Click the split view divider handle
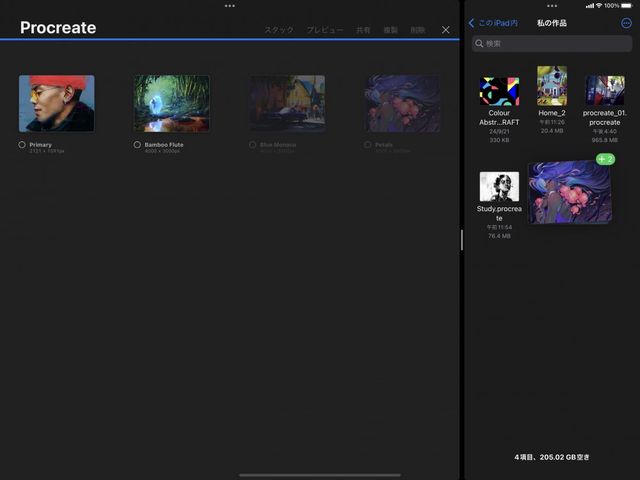The width and height of the screenshot is (640, 480). 462,240
